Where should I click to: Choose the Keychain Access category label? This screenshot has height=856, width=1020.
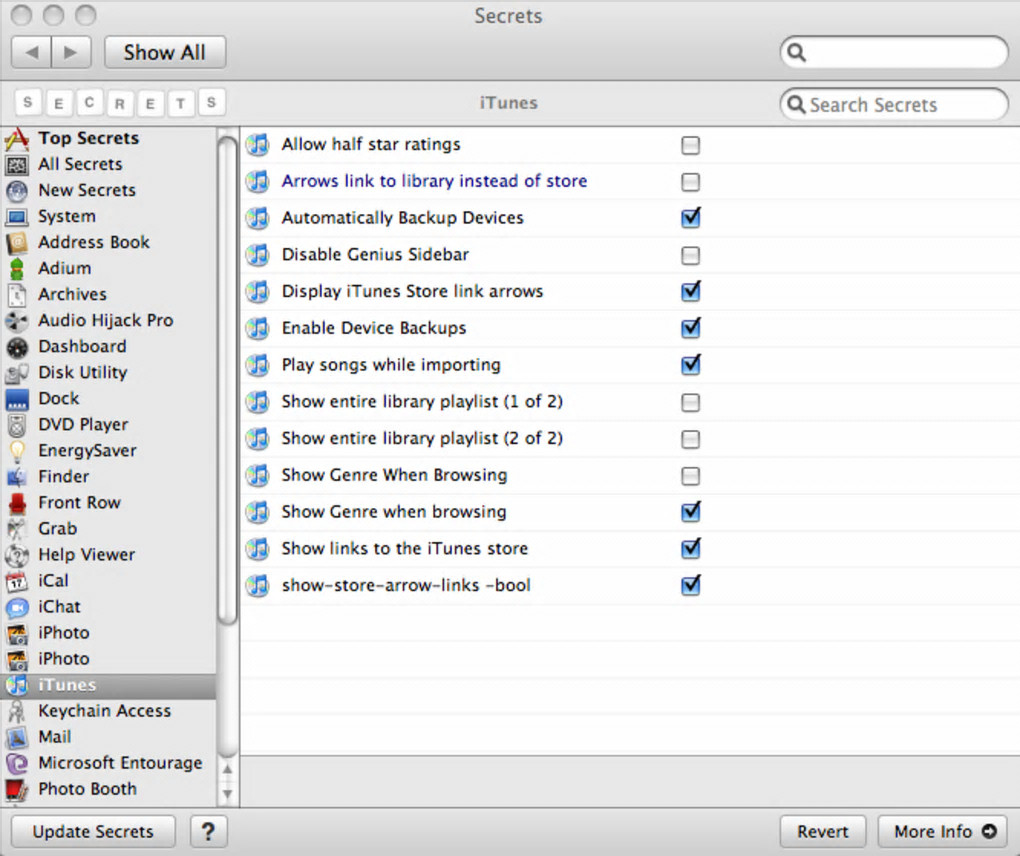(105, 710)
